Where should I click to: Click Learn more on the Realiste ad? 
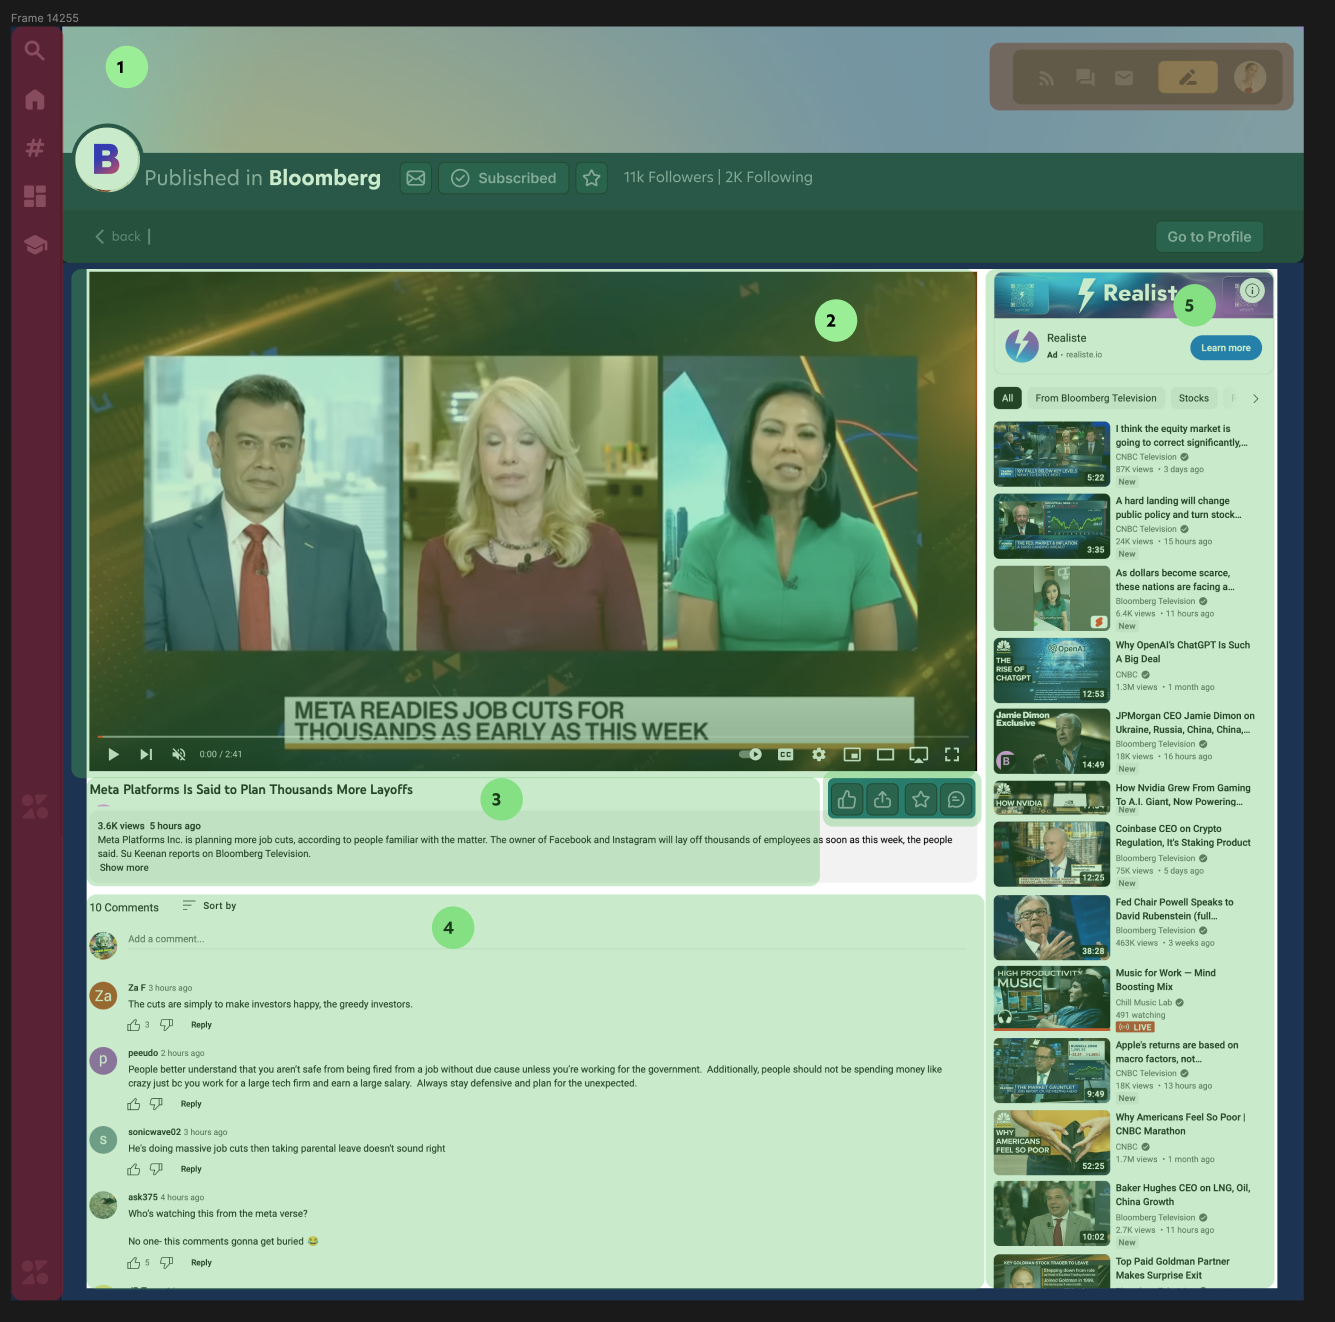pyautogui.click(x=1225, y=347)
